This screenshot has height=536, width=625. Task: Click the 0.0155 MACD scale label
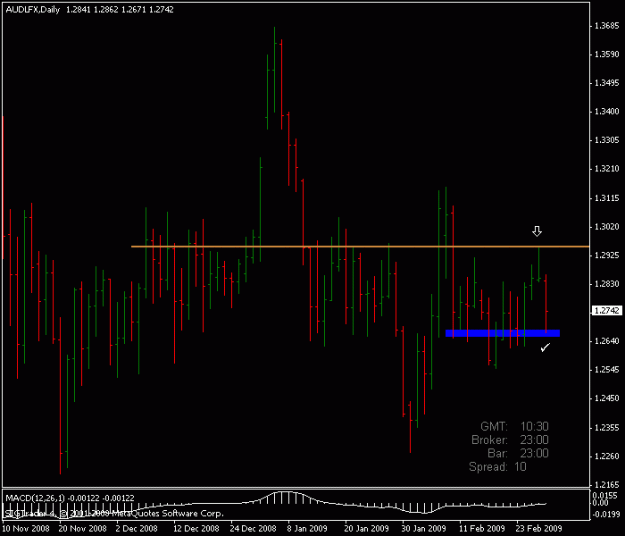point(605,496)
